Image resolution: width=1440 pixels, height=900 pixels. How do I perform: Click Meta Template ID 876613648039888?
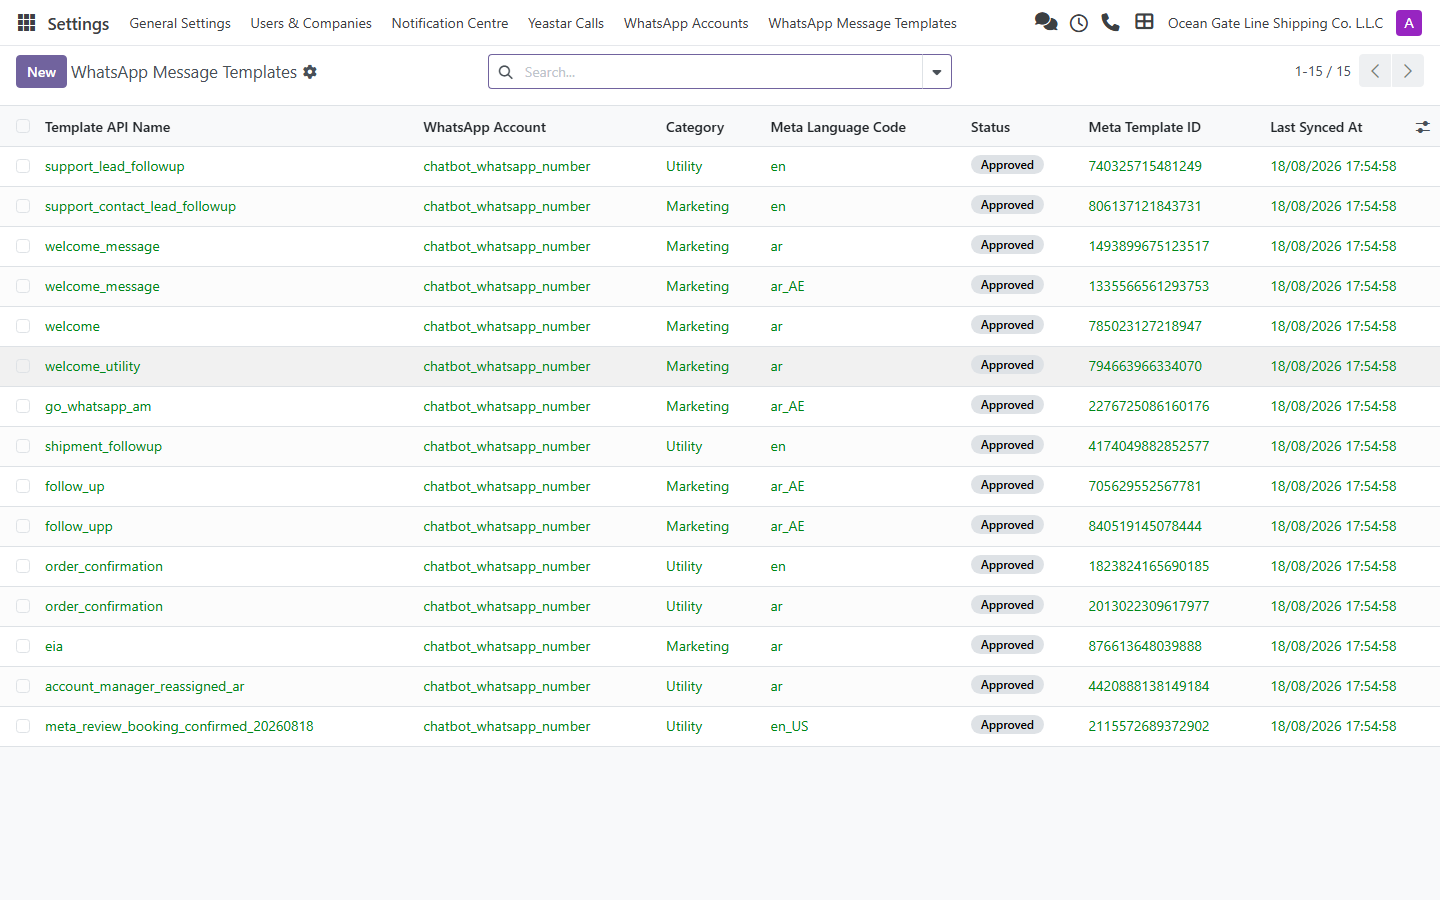pos(1145,646)
